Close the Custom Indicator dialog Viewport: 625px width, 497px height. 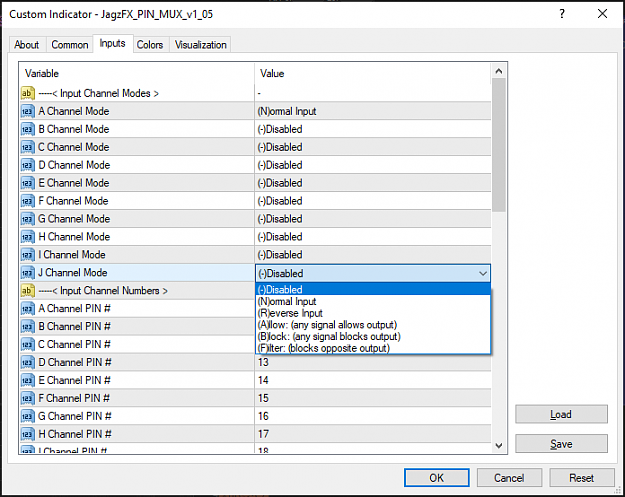(602, 14)
